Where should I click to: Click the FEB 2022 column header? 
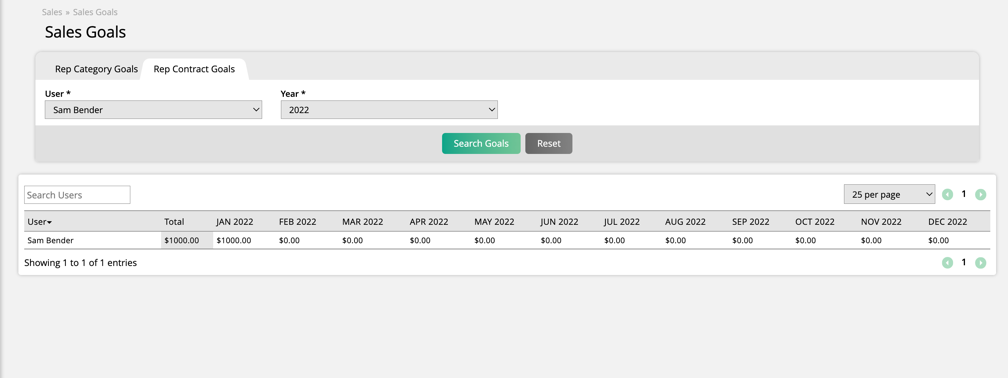[298, 222]
